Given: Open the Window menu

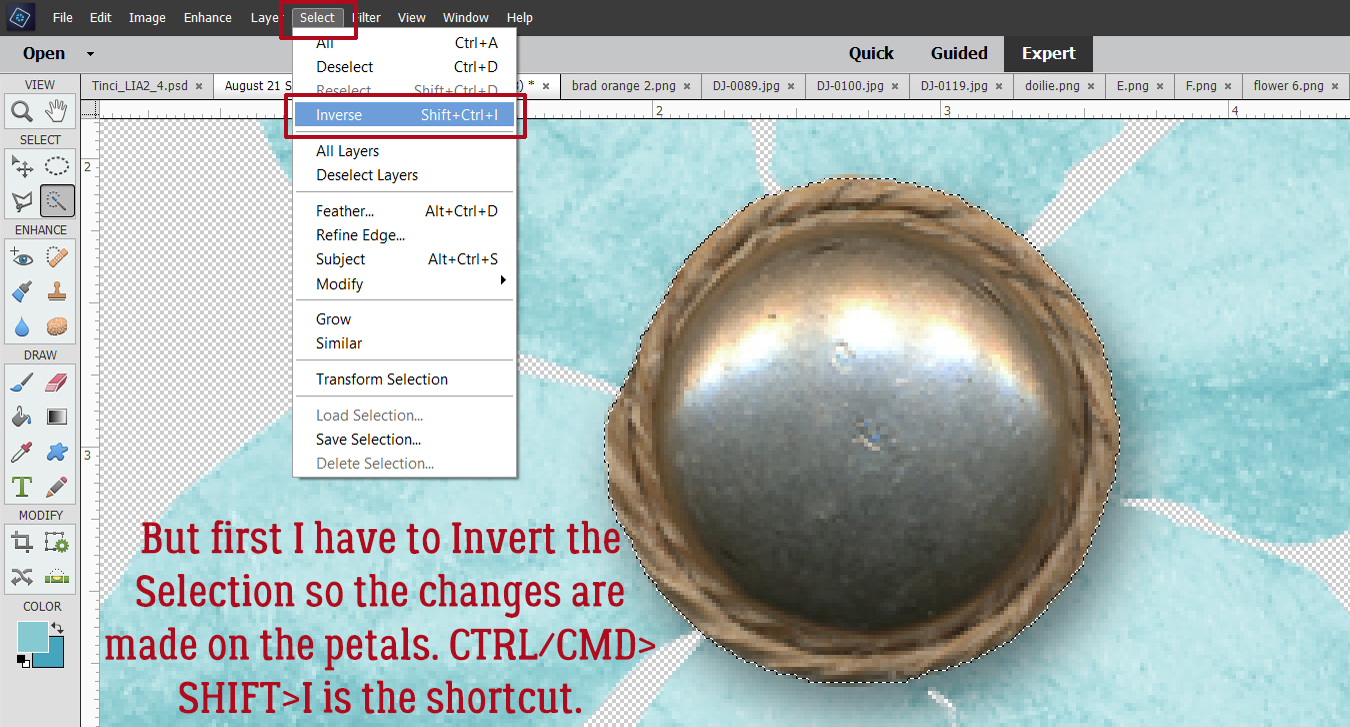Looking at the screenshot, I should point(466,18).
